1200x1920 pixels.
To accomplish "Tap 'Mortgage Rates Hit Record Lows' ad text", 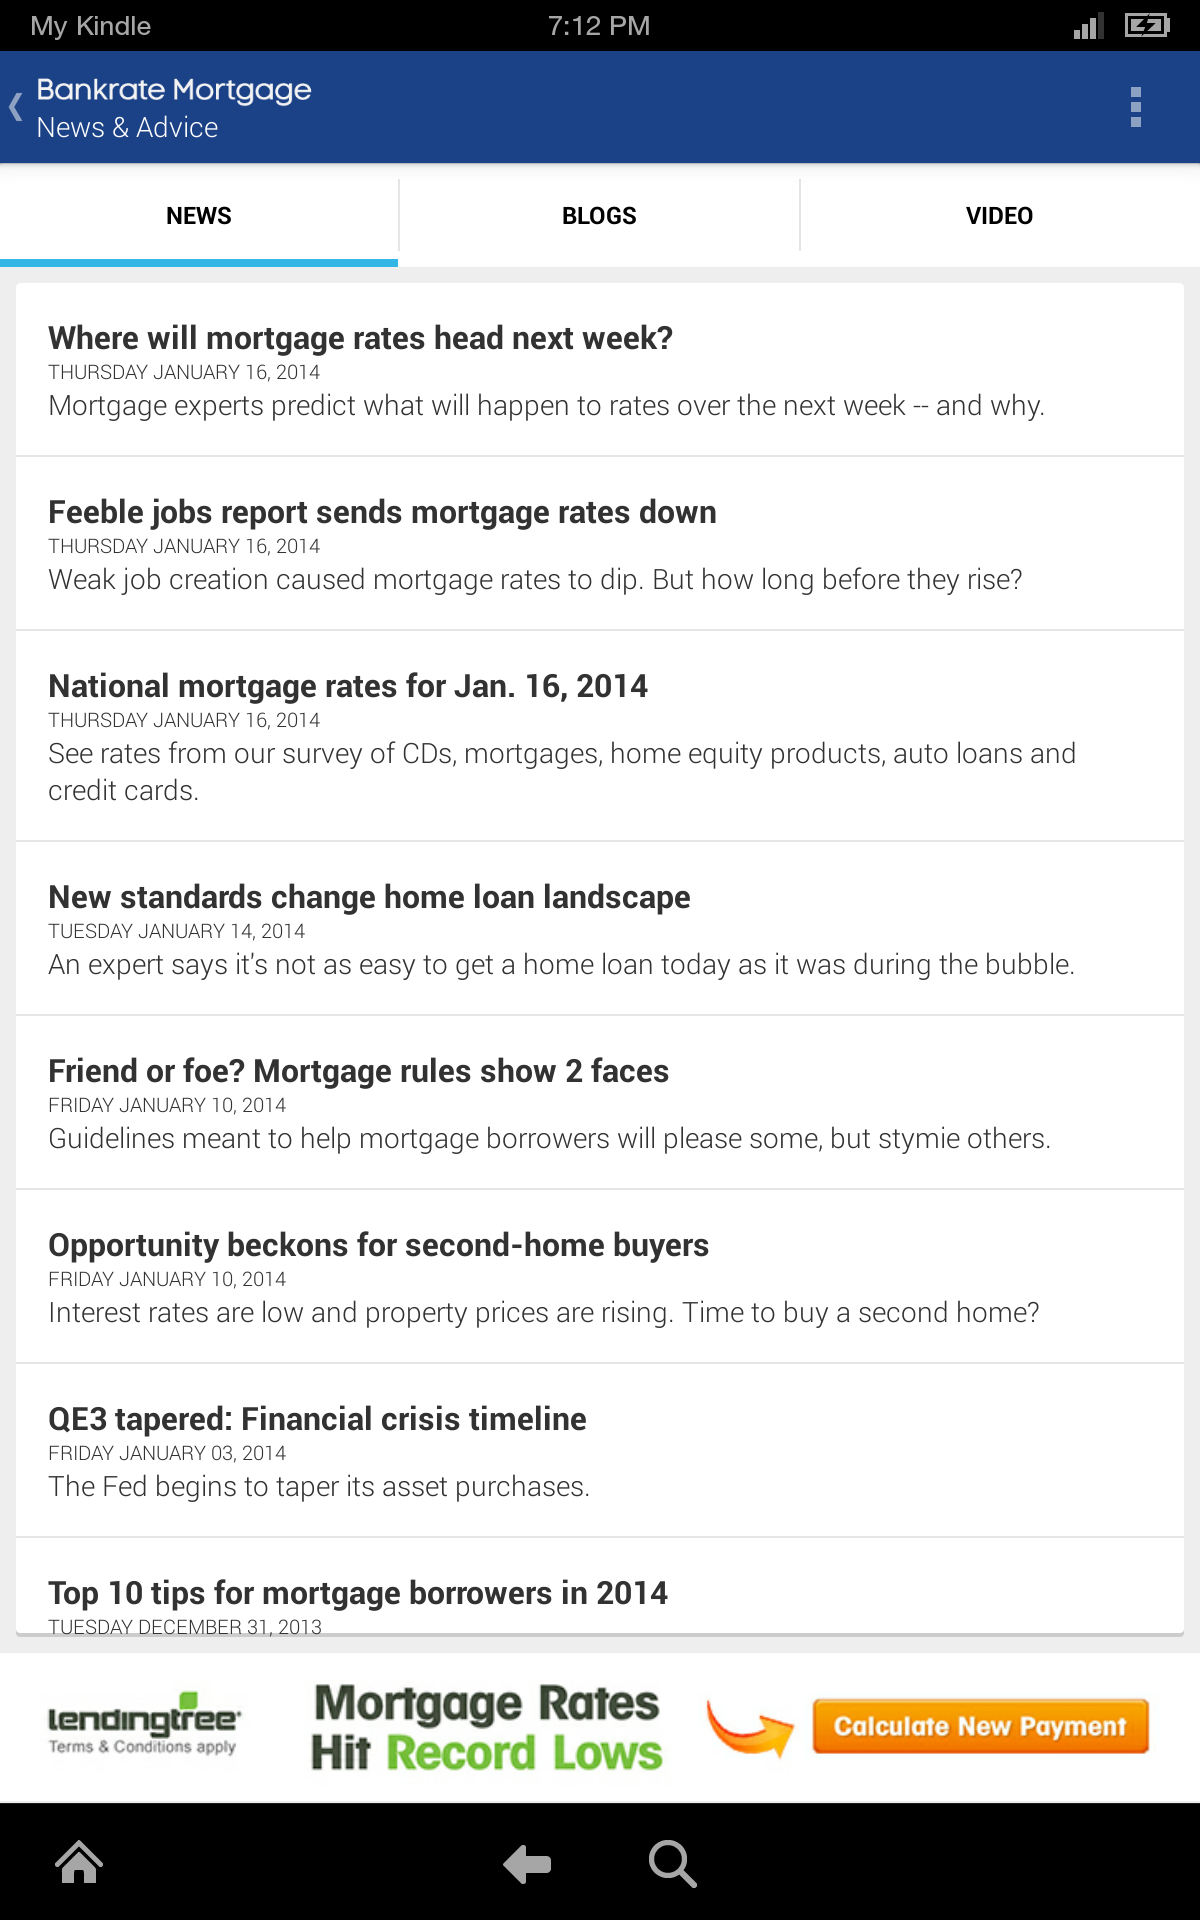I will [x=487, y=1727].
